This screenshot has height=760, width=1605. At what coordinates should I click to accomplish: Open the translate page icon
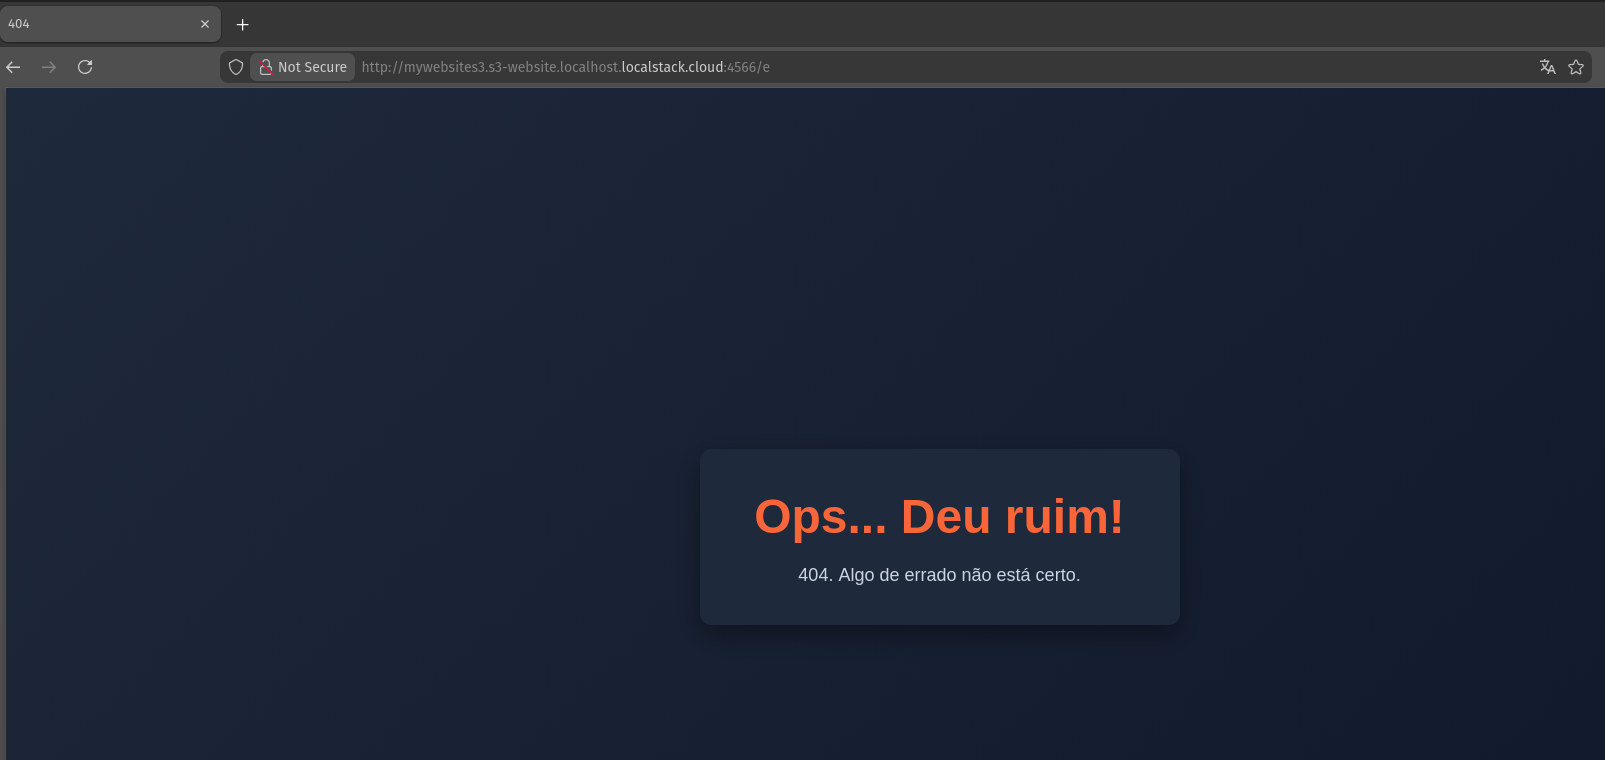tap(1547, 67)
